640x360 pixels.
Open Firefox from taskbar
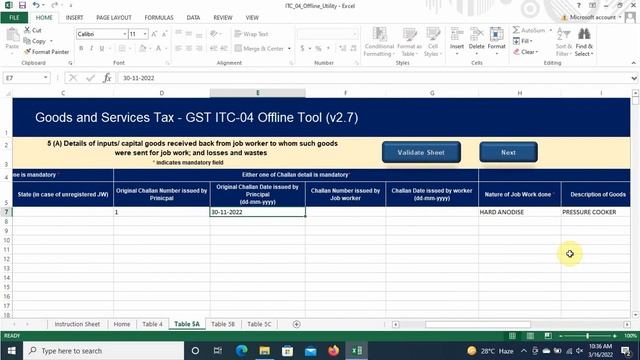tap(333, 351)
